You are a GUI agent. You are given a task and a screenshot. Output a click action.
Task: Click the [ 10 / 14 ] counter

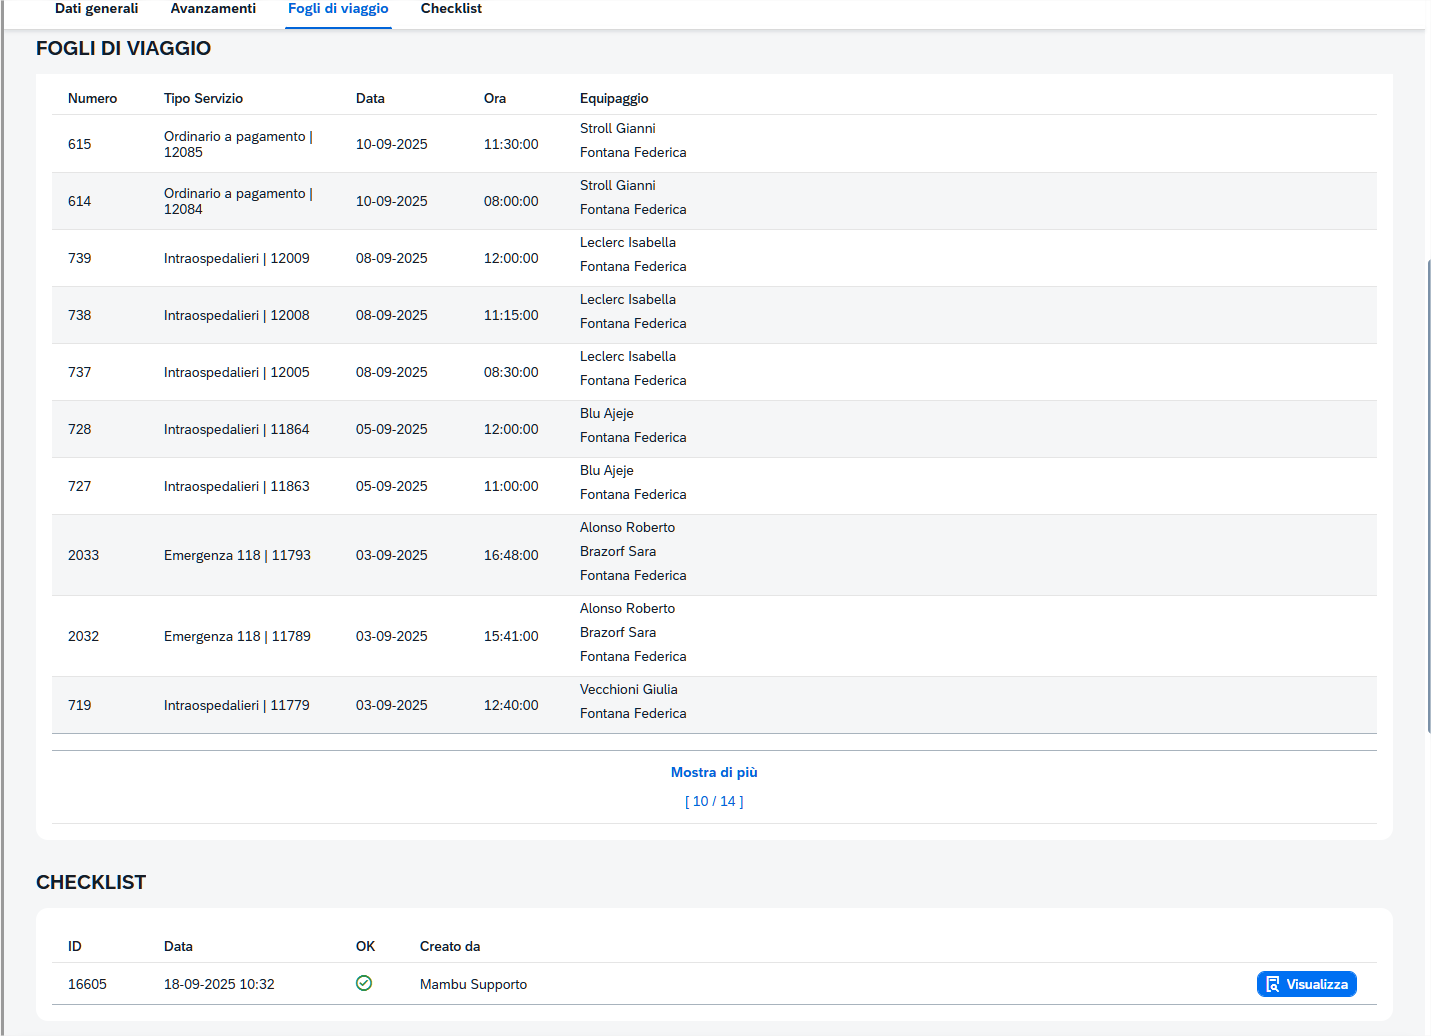(x=714, y=801)
